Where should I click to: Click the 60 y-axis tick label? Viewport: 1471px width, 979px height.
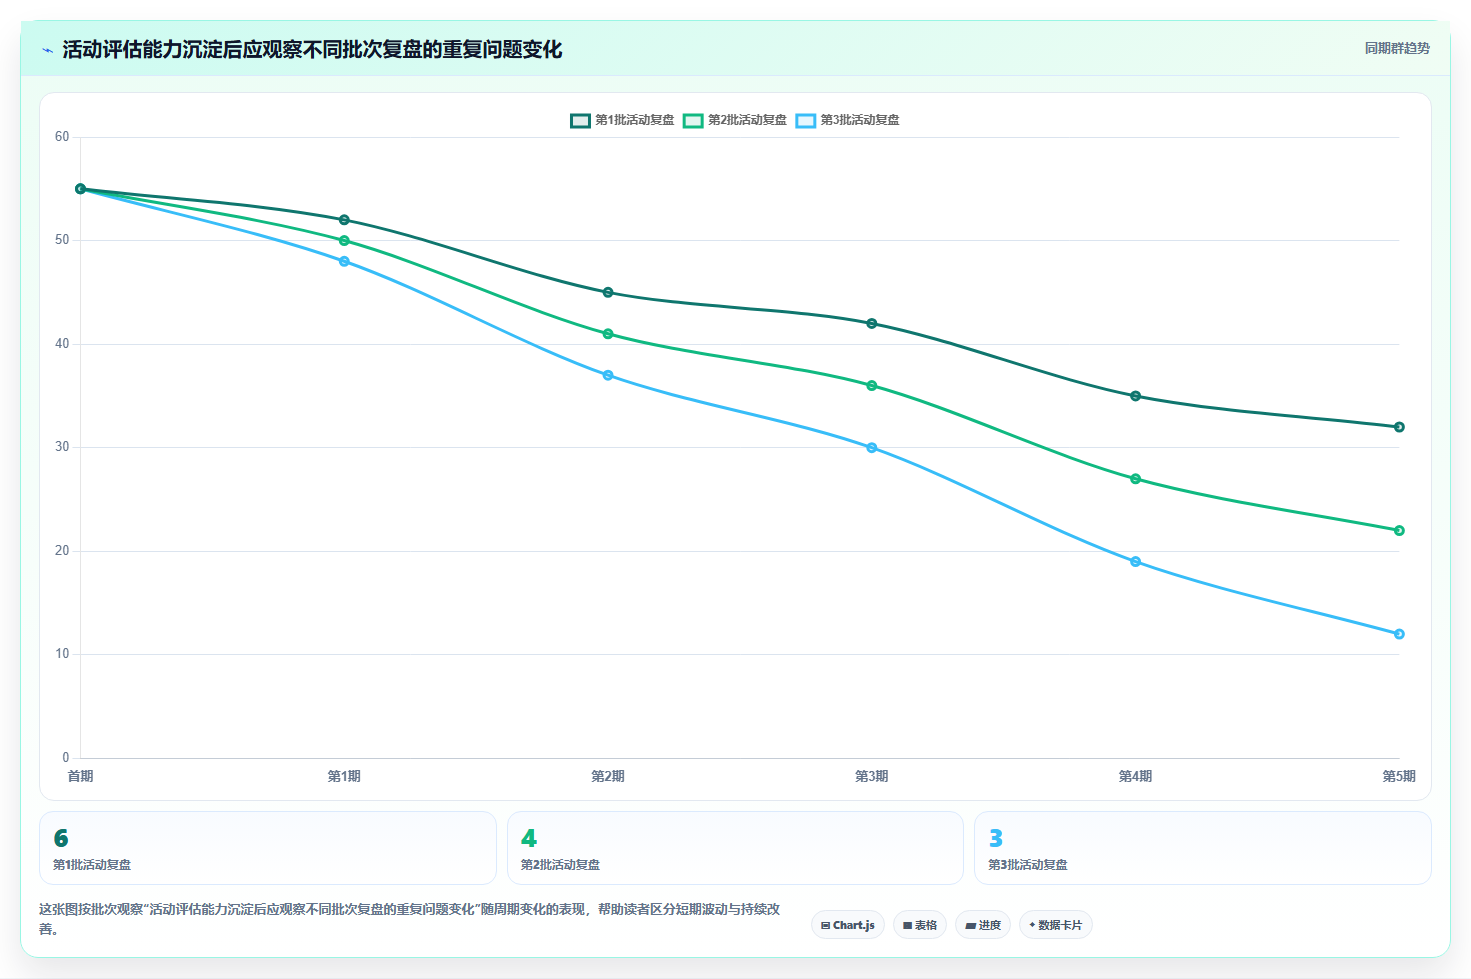62,137
